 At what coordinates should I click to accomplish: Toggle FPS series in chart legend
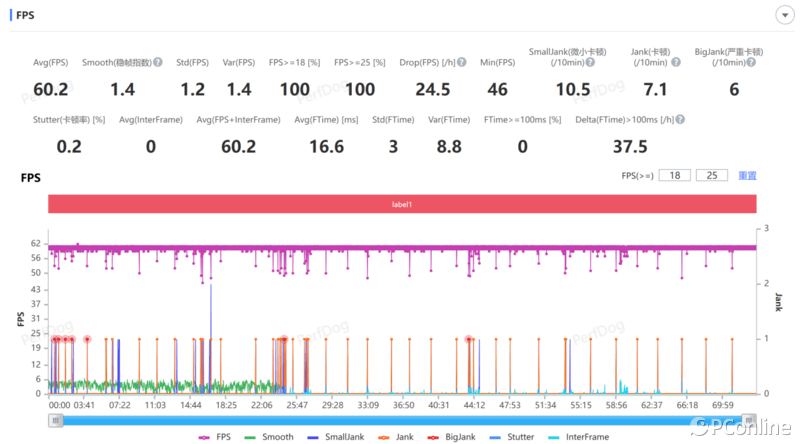213,437
